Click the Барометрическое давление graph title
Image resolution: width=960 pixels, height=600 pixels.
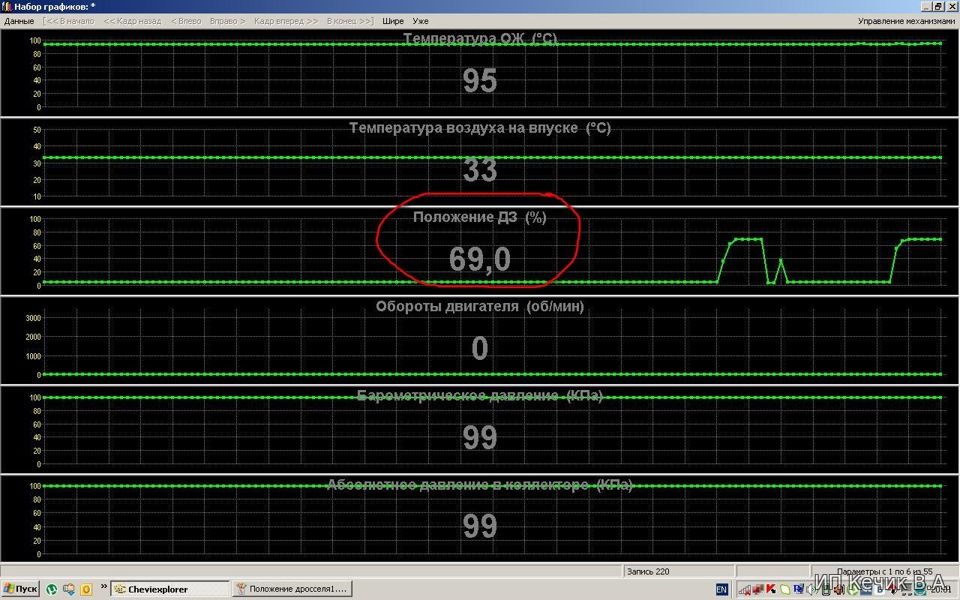[x=480, y=396]
